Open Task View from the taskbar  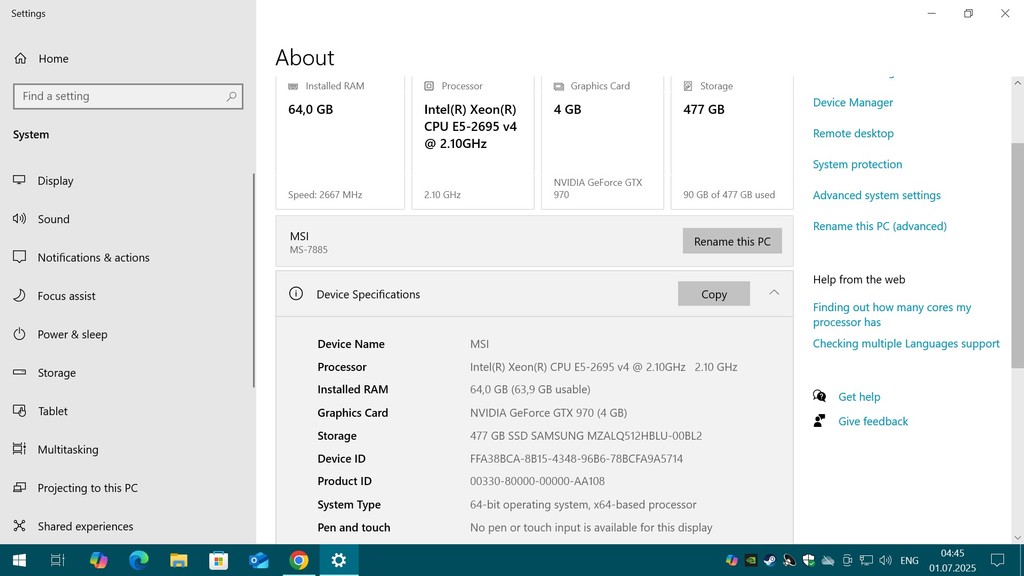57,560
